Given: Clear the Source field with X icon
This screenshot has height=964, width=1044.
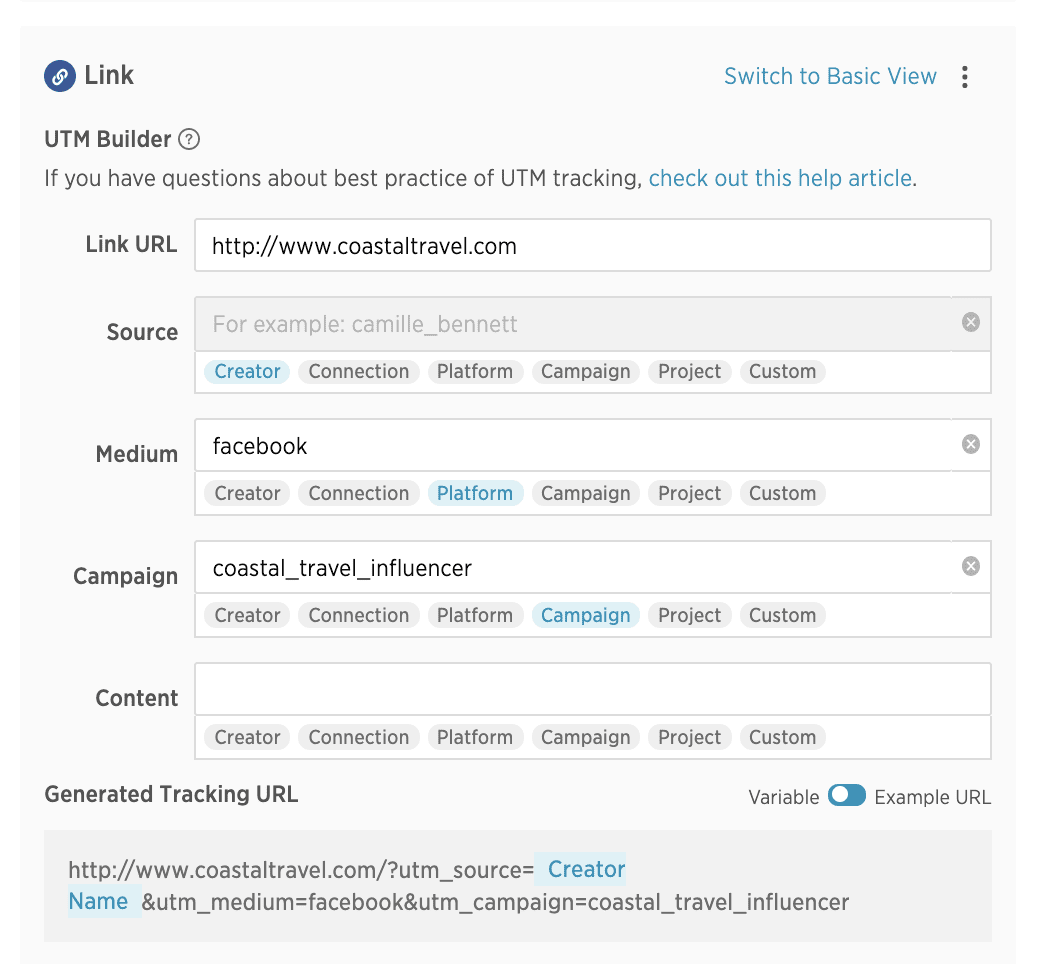Looking at the screenshot, I should point(971,323).
